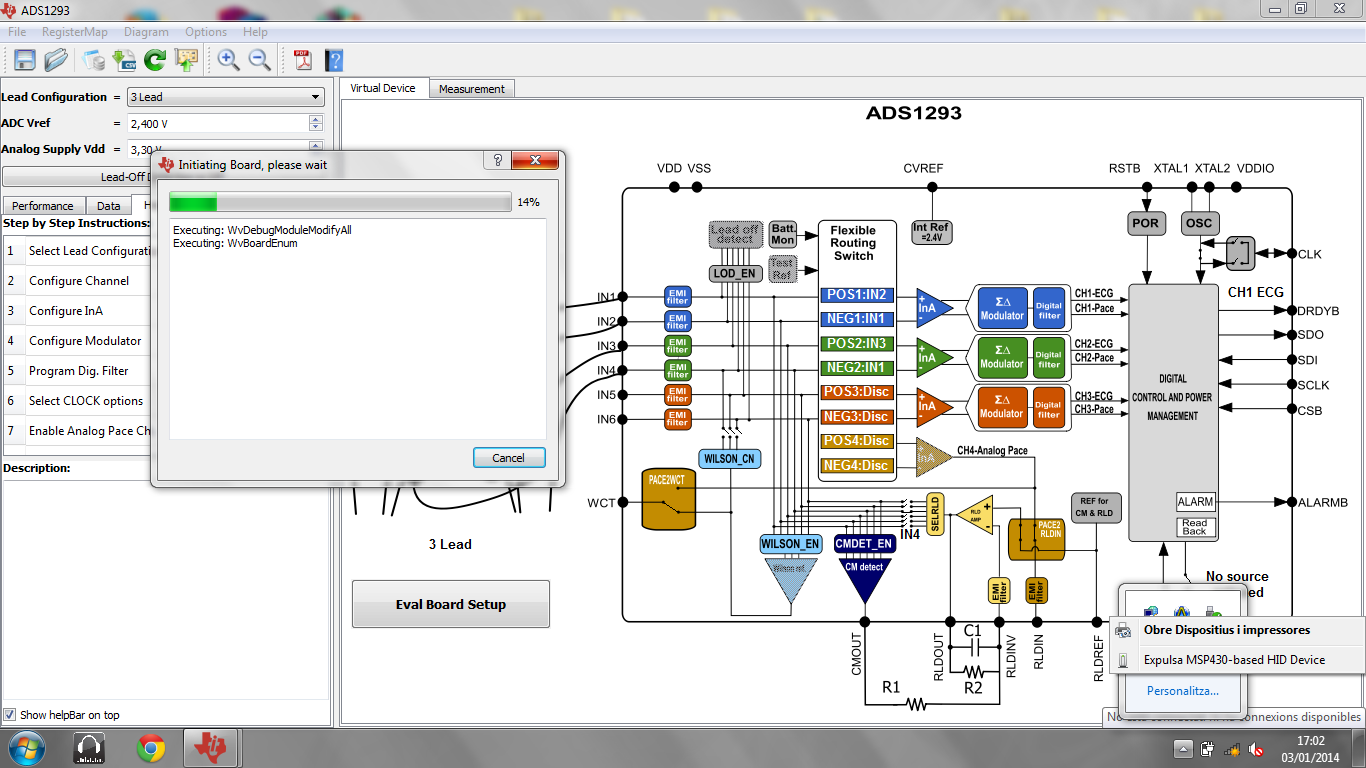Click the IN6 orange EMI filter block
This screenshot has width=1366, height=768.
pos(678,419)
